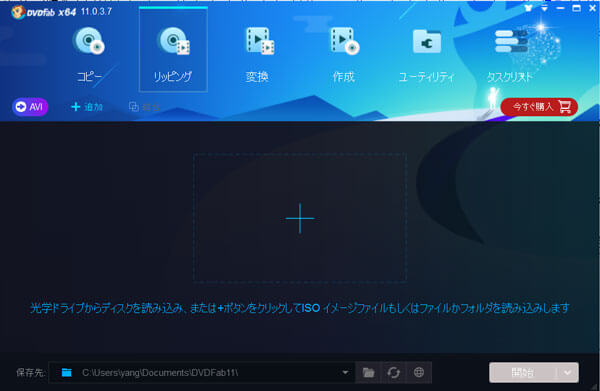Click the AVI profile switcher button
This screenshot has height=391, width=600.
30,107
